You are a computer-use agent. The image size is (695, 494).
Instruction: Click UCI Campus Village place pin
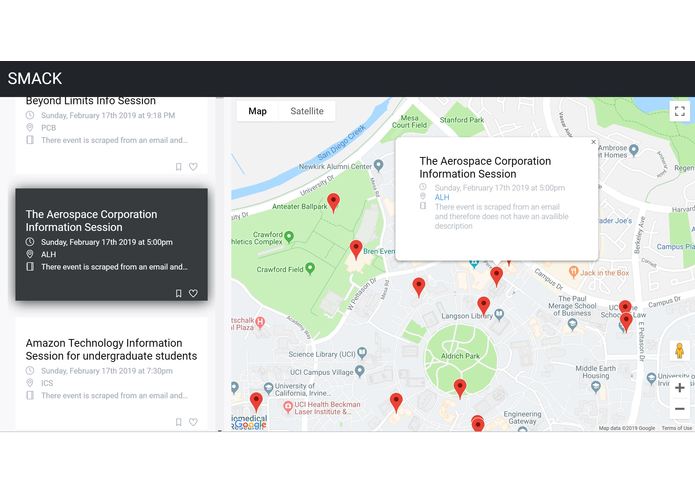tap(359, 371)
